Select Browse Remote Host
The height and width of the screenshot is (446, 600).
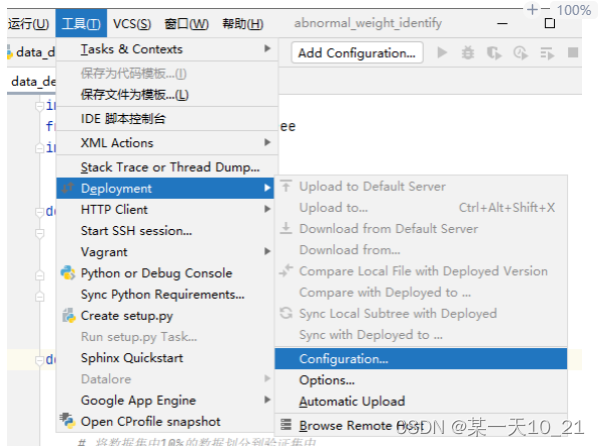point(421,425)
